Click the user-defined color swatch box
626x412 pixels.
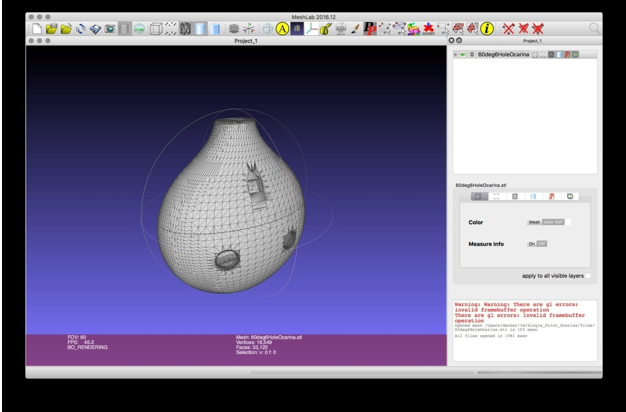tap(566, 222)
